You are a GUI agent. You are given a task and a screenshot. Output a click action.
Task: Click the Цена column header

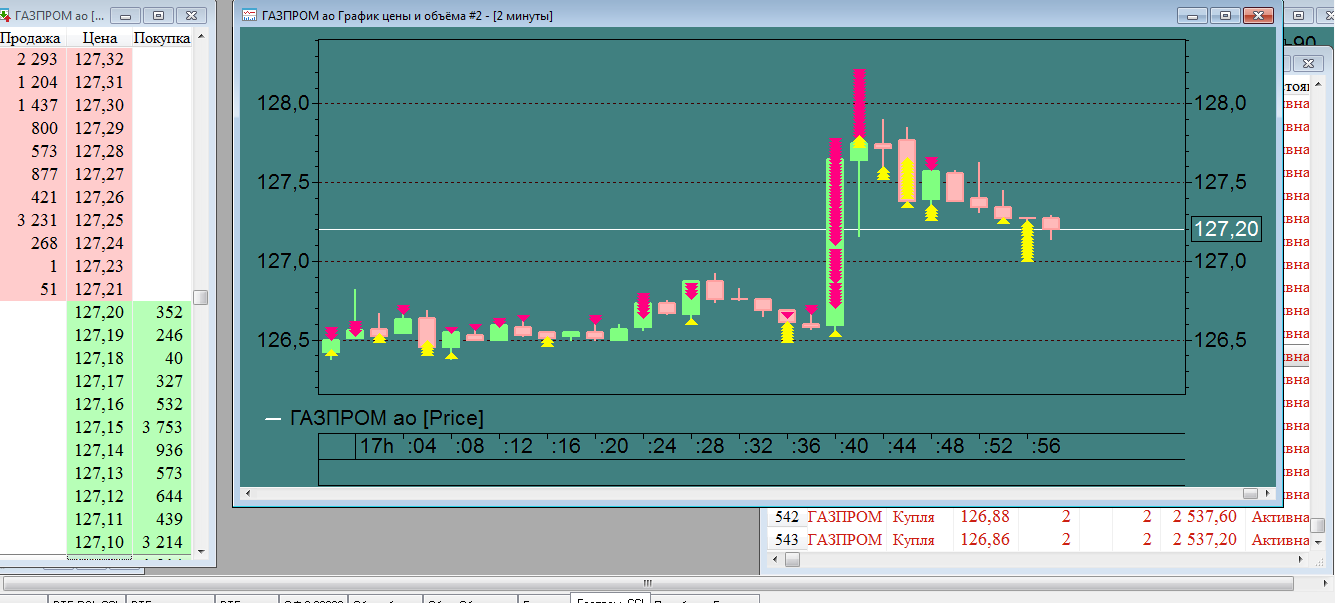(x=99, y=38)
